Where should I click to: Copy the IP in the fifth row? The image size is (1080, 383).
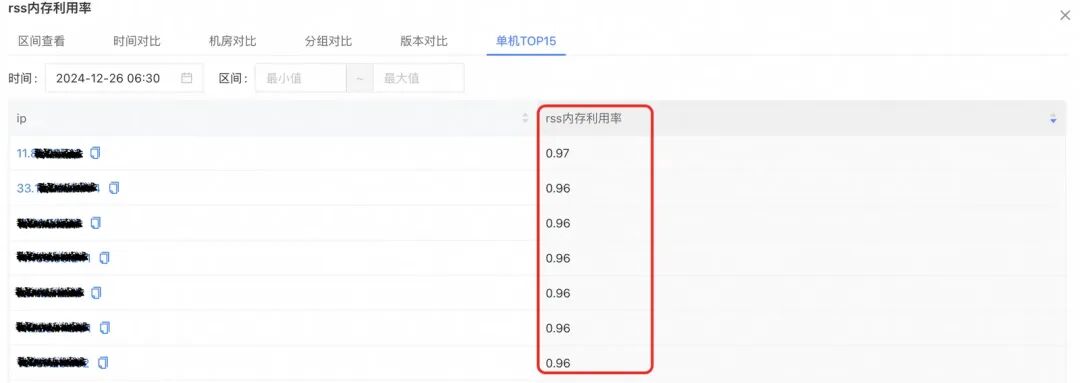click(96, 293)
